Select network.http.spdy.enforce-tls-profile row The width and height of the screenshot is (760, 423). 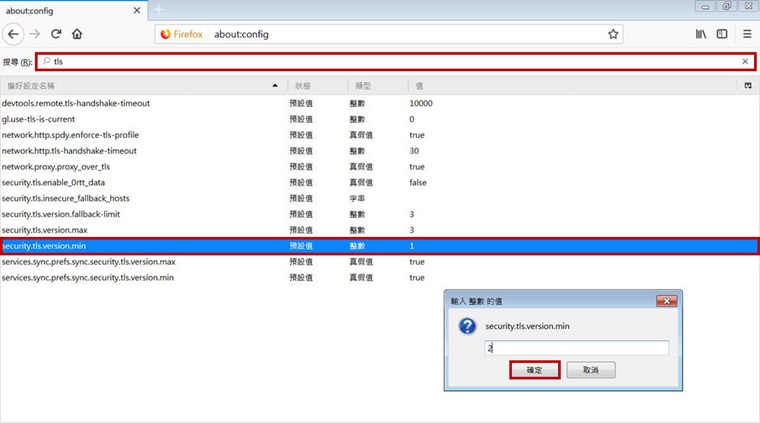380,135
